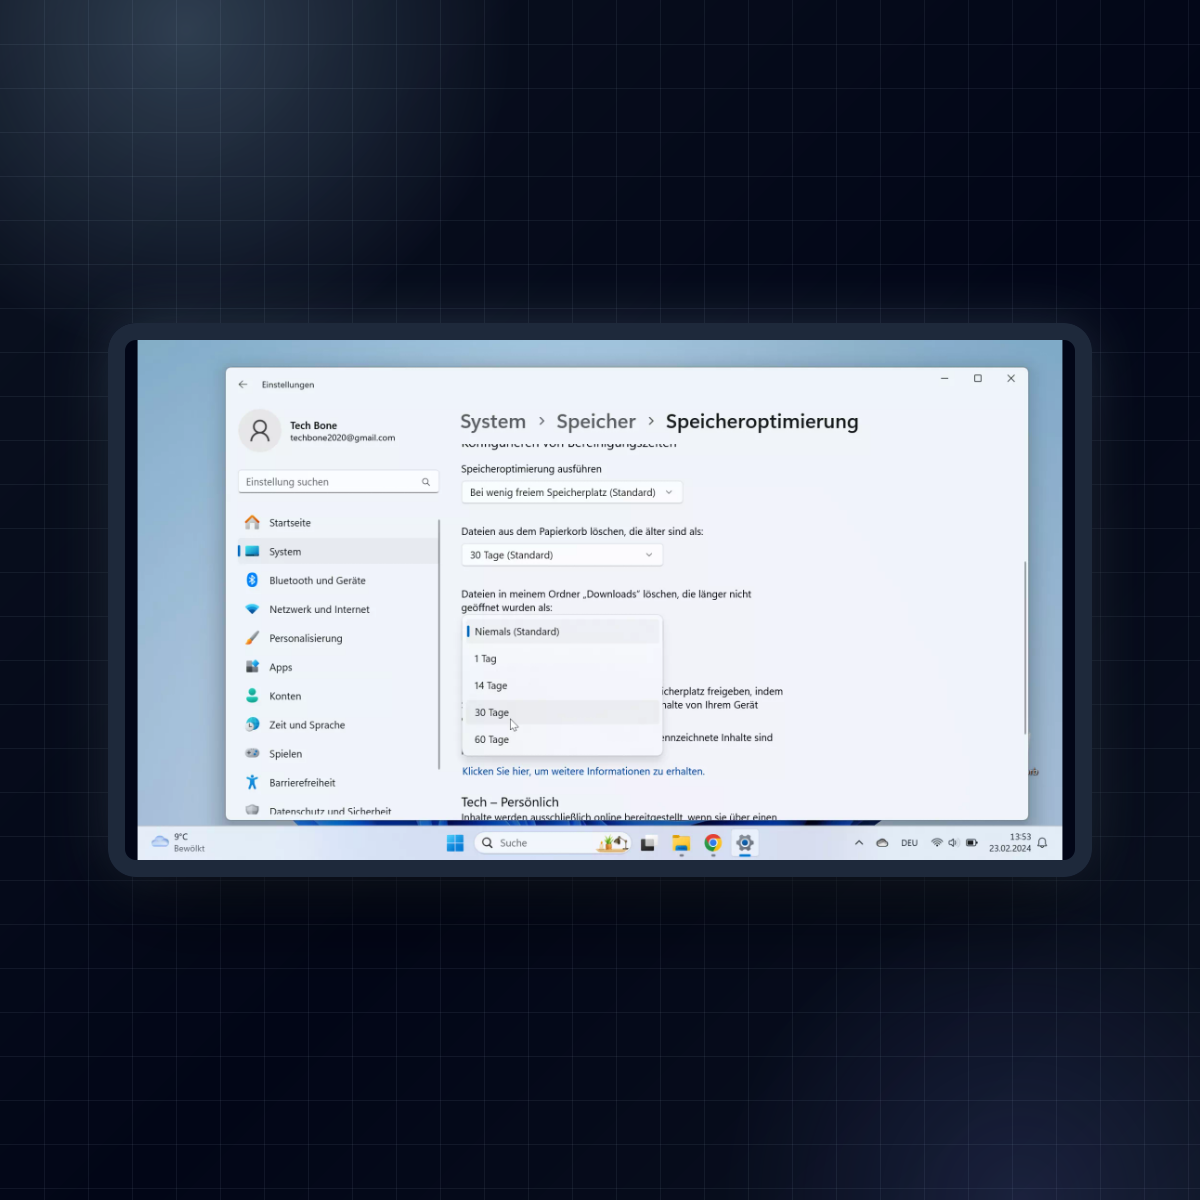This screenshot has height=1200, width=1200.
Task: Select Niemals (Standard) option
Action: coord(562,631)
